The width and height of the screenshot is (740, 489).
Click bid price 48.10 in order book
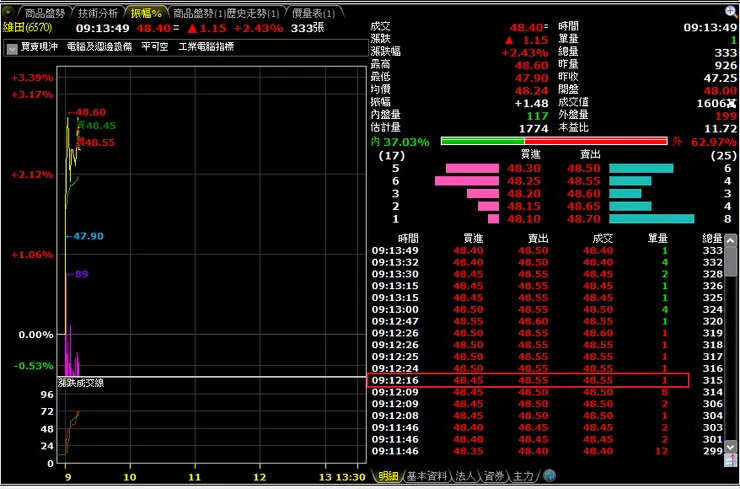(524, 219)
